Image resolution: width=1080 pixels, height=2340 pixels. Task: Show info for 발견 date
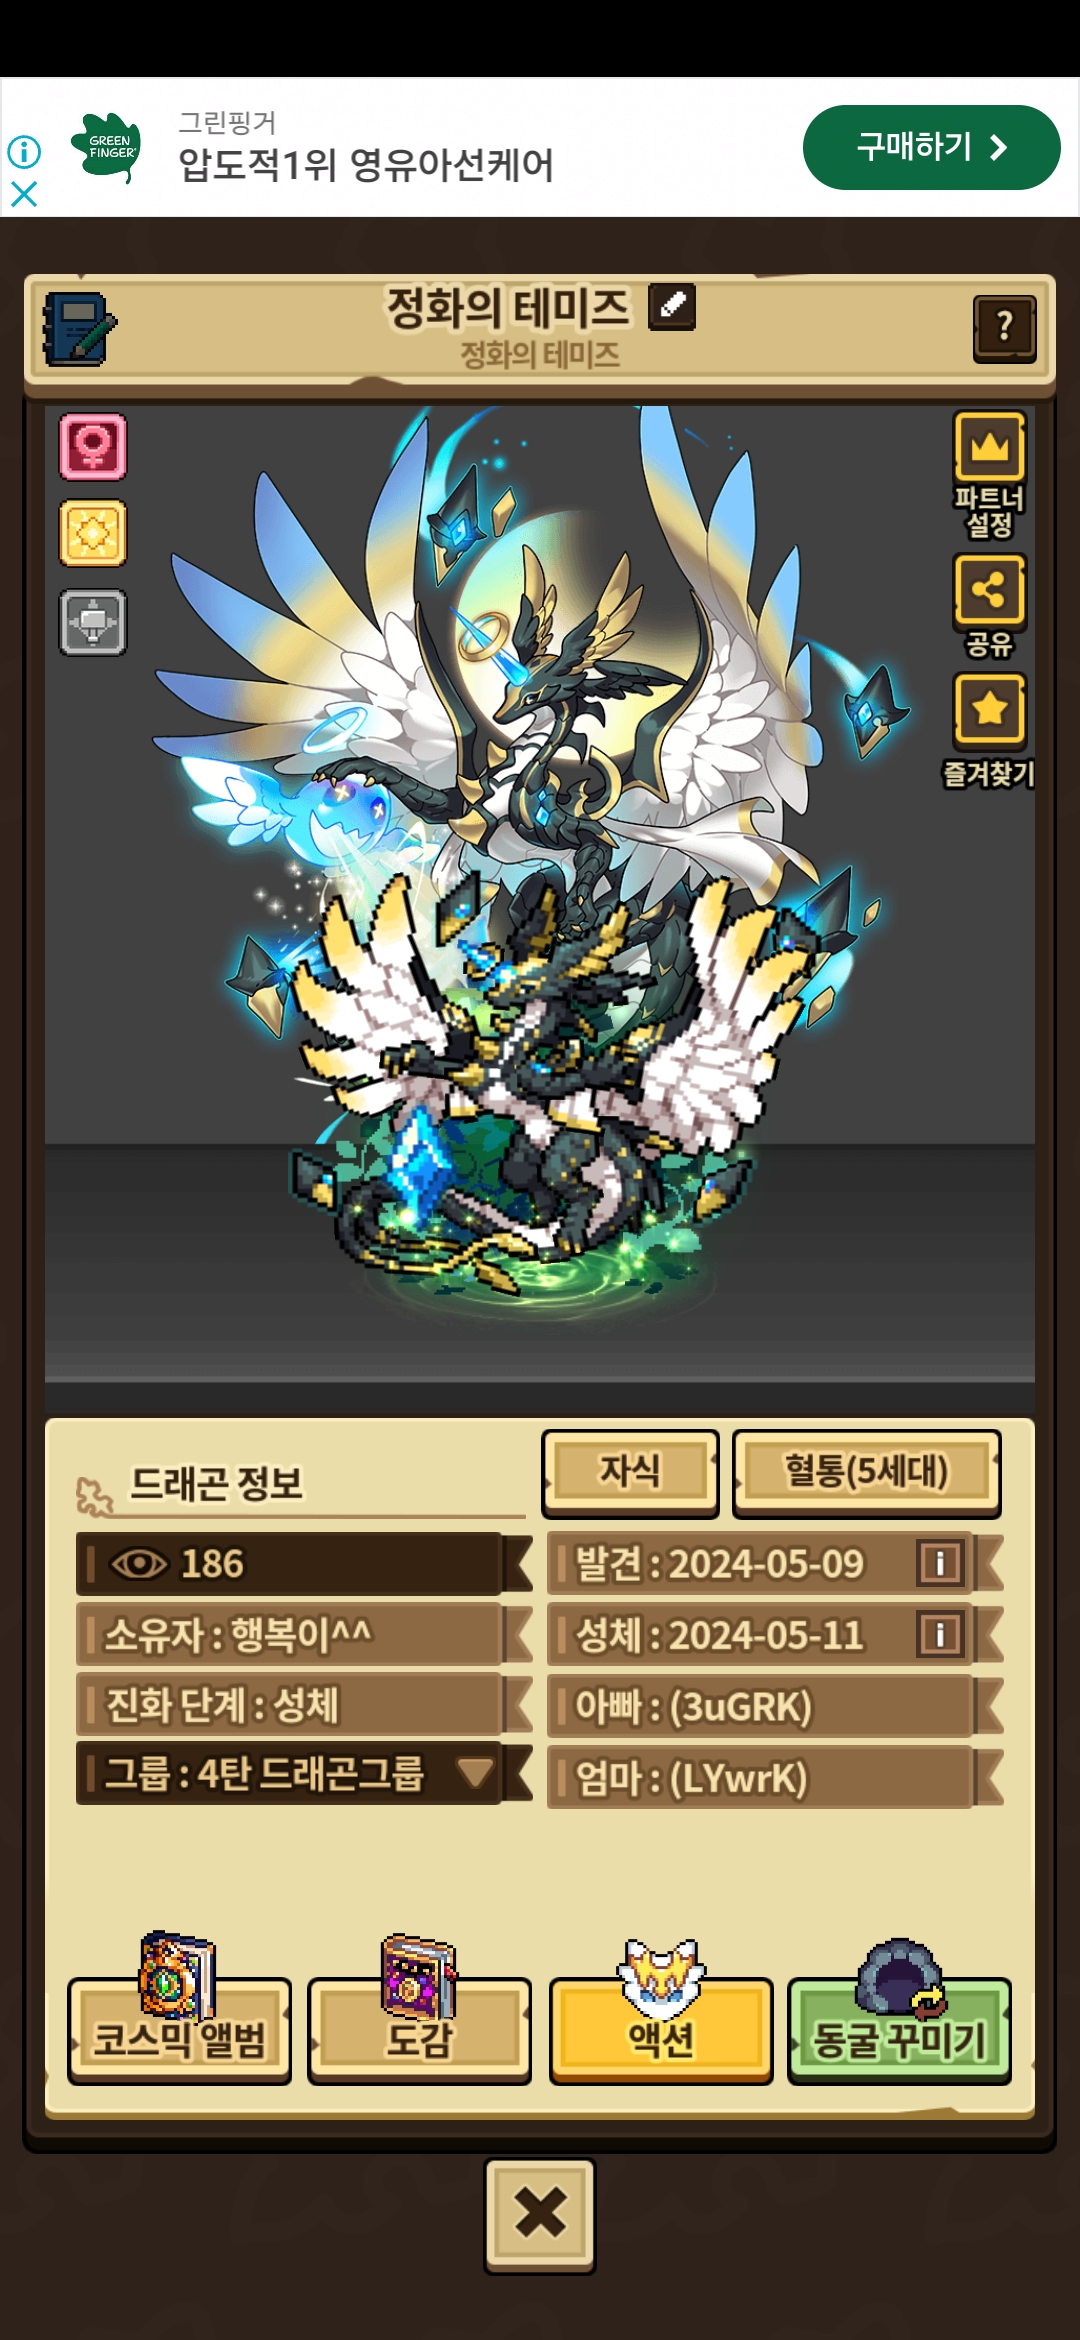coord(940,1562)
